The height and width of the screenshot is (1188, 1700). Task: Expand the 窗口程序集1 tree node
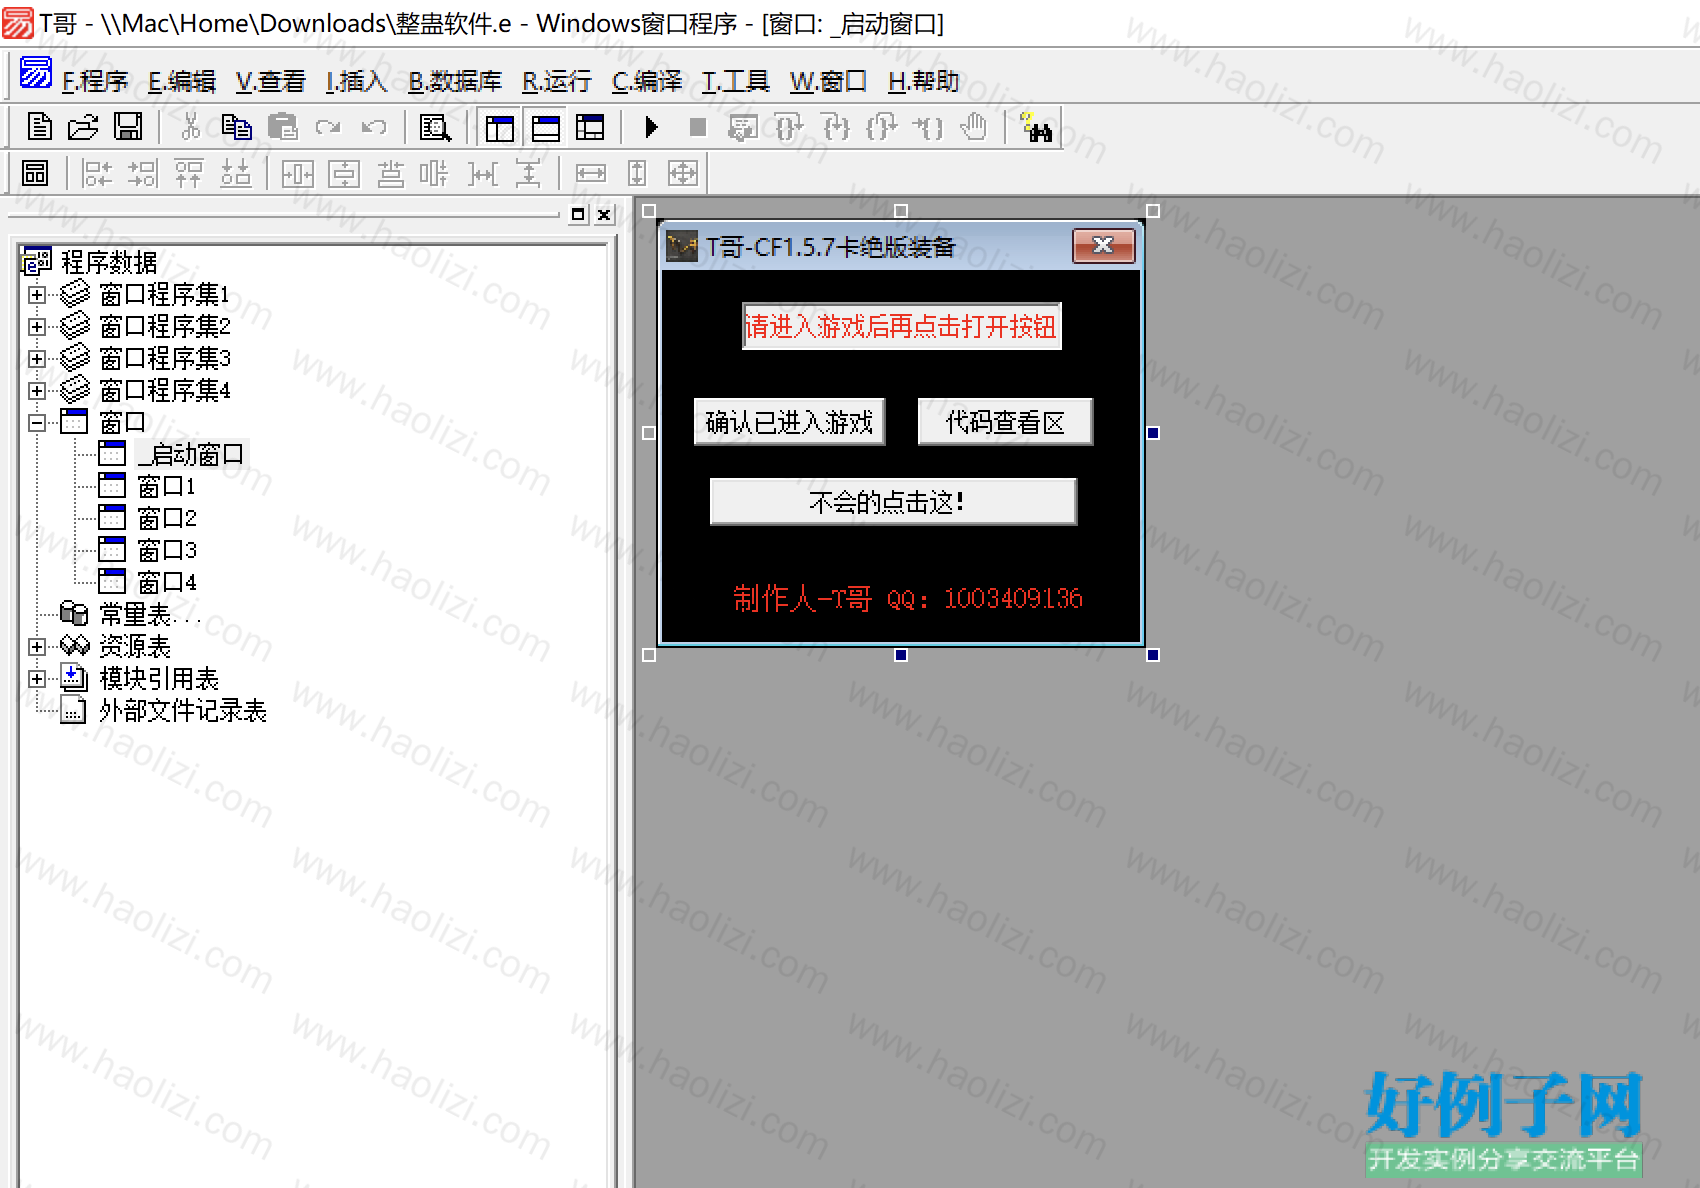pos(37,295)
